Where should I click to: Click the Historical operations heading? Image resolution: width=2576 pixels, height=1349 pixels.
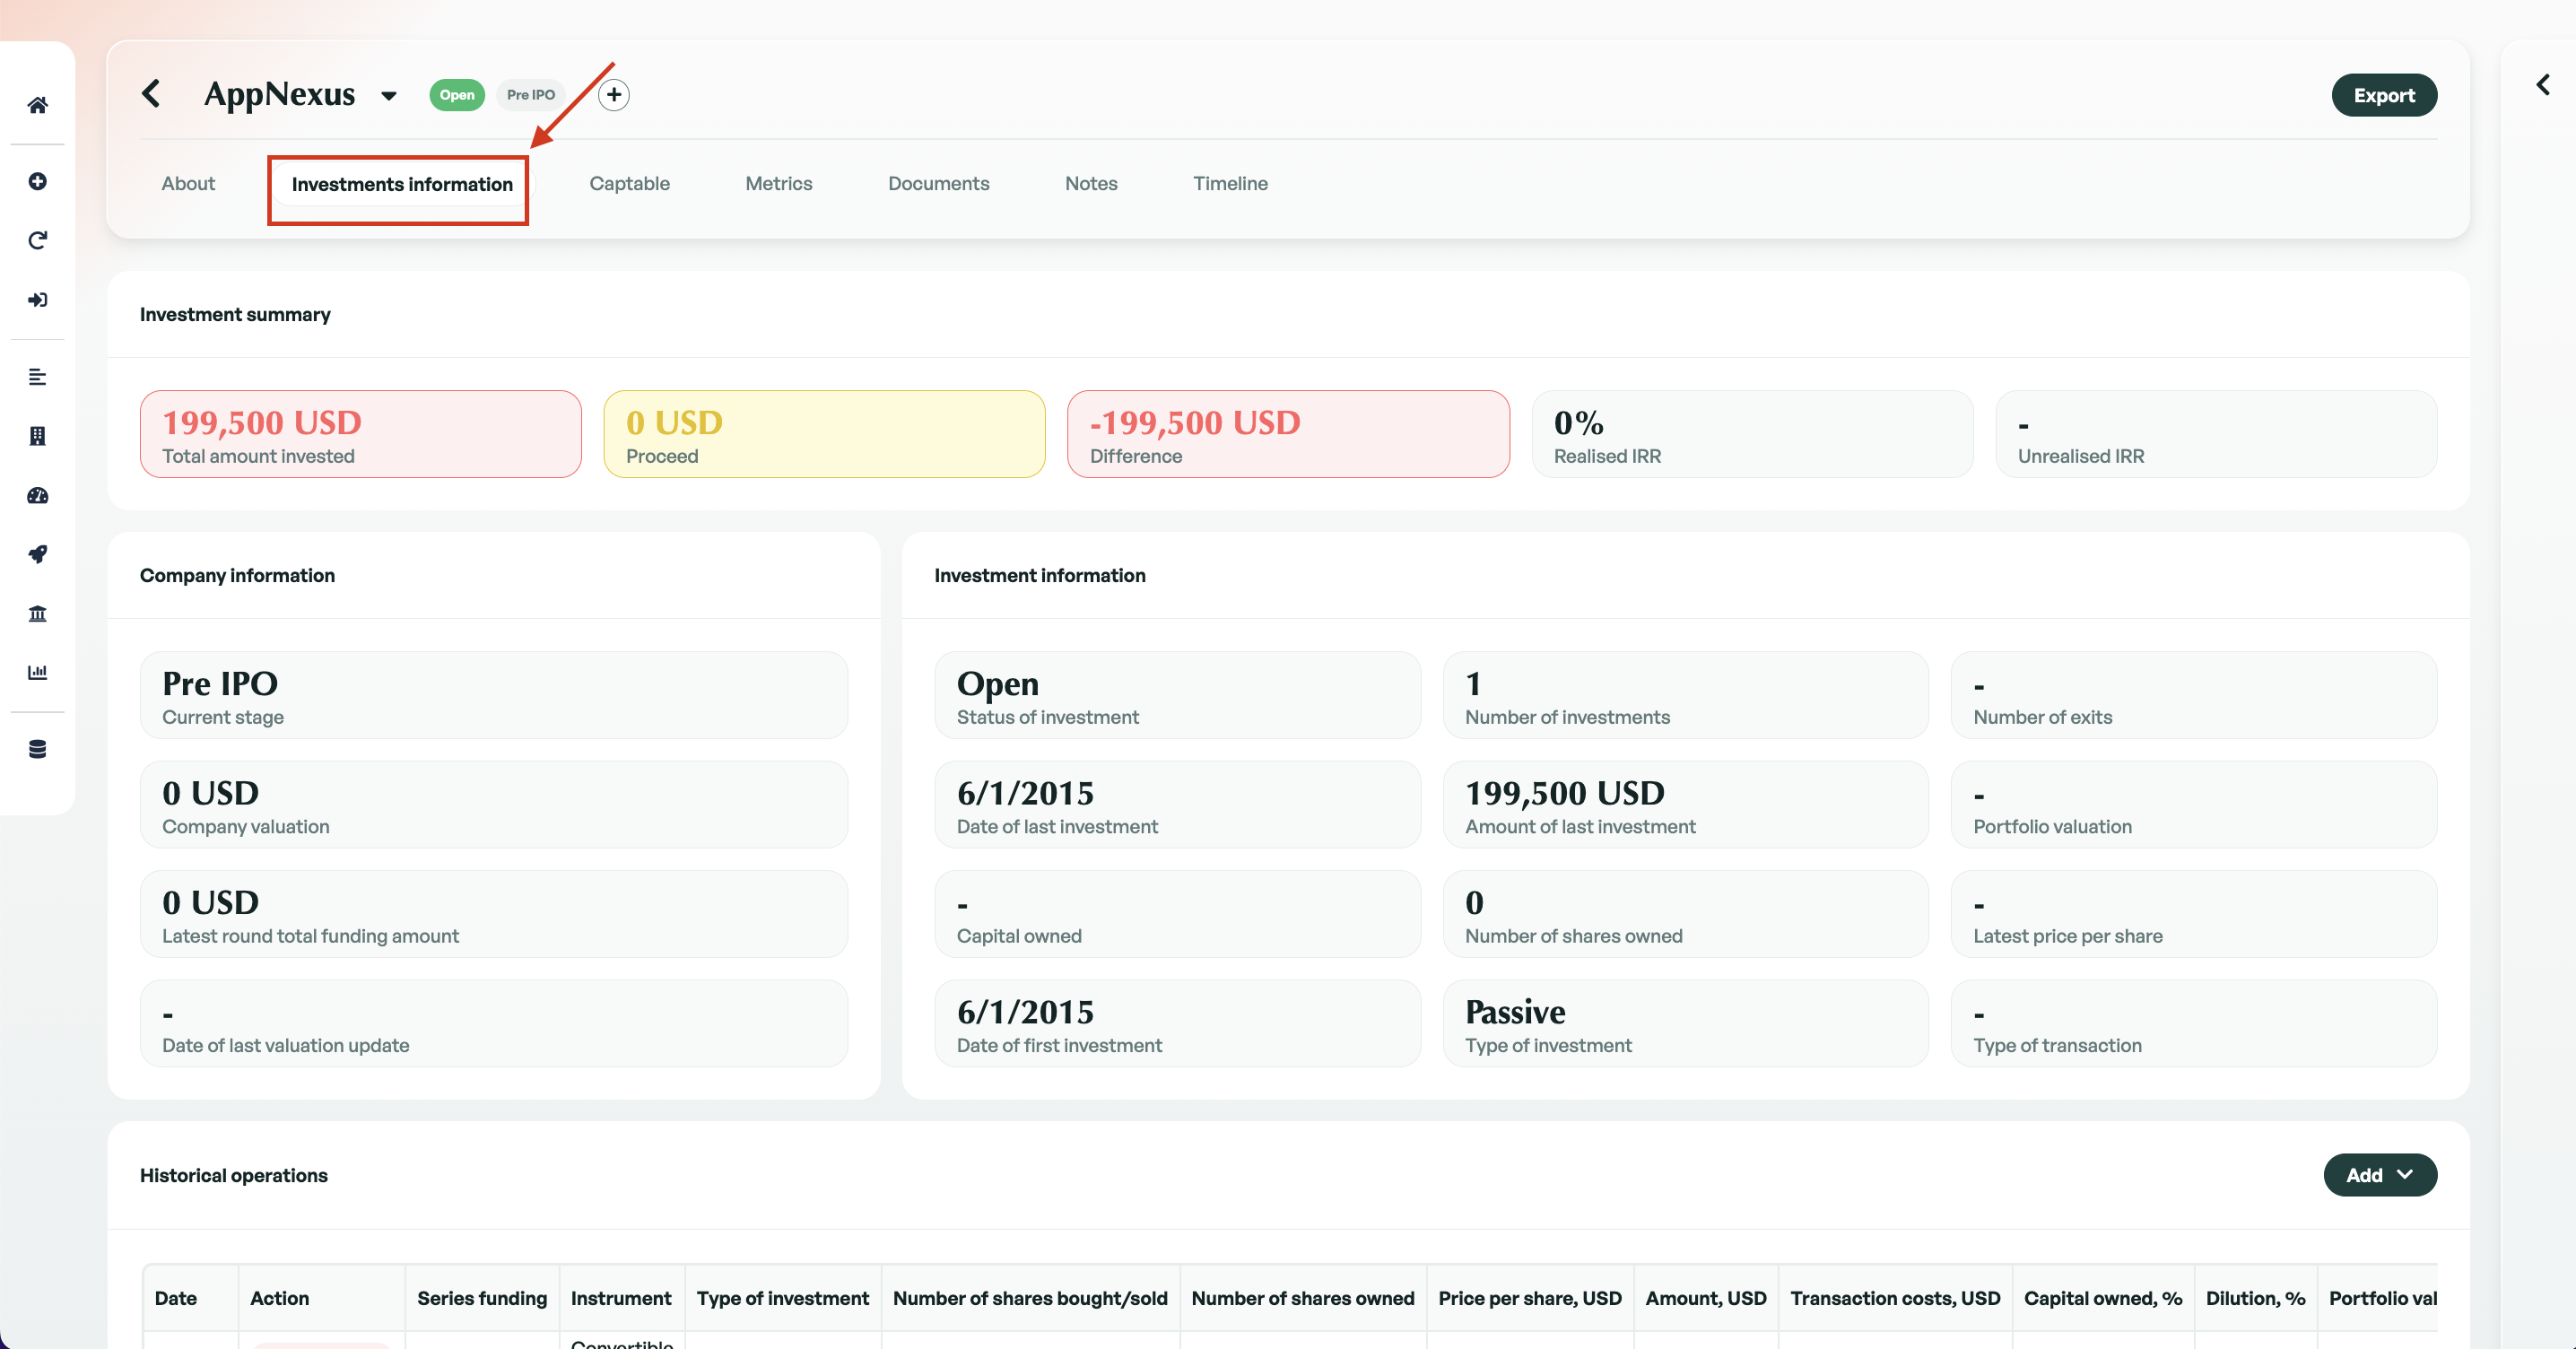(234, 1175)
